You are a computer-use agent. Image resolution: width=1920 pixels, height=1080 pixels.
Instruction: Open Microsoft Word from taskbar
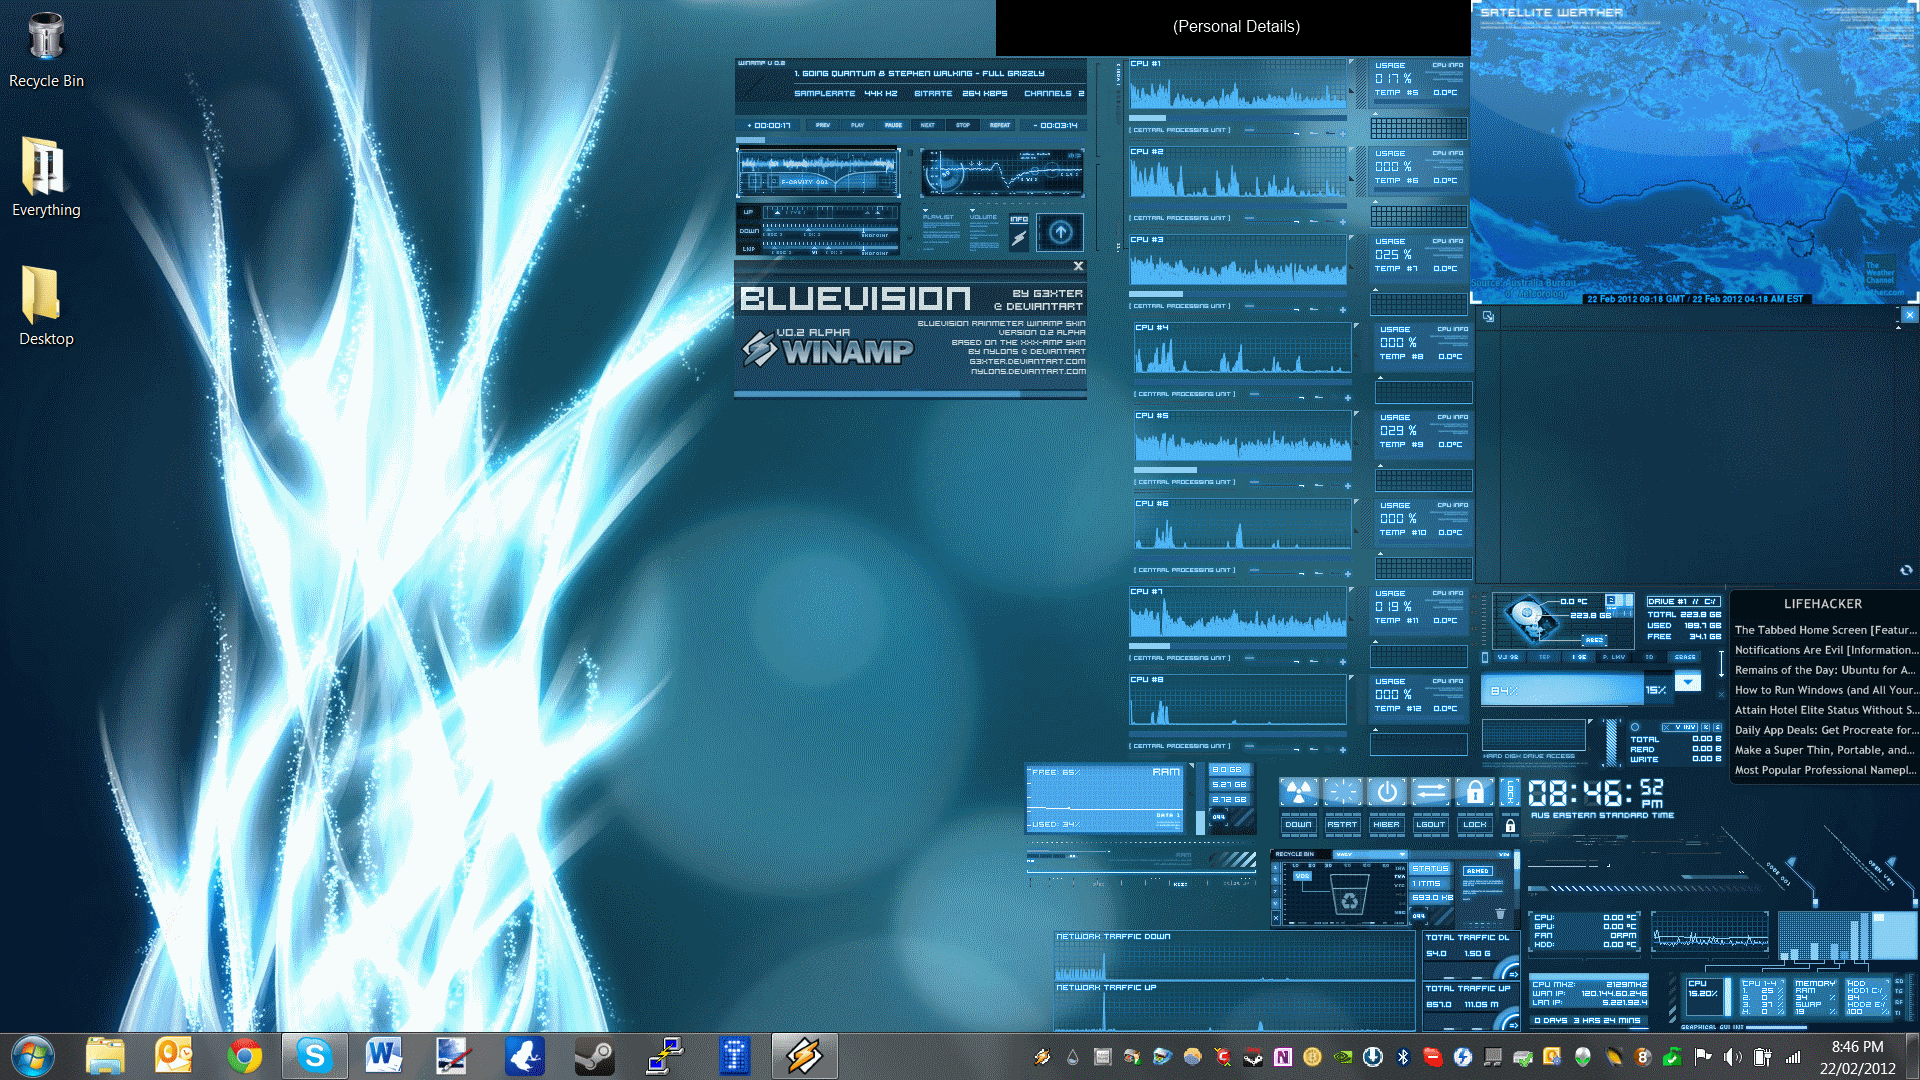384,1056
